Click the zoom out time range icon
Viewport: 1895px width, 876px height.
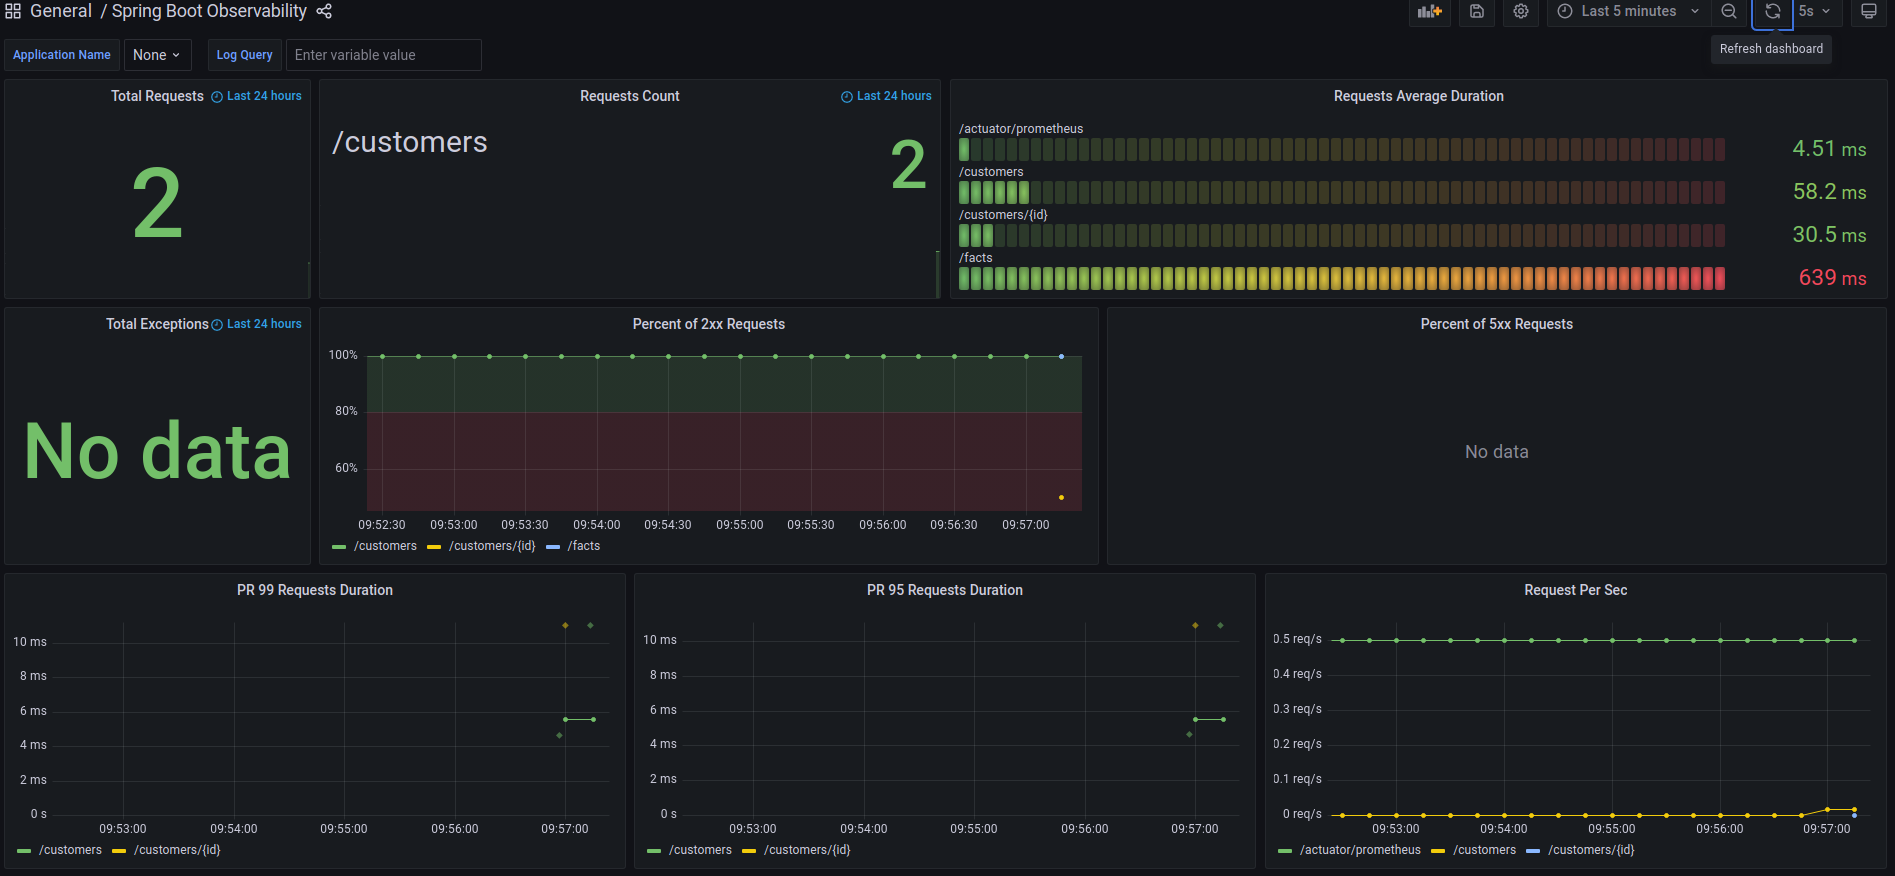[x=1728, y=11]
